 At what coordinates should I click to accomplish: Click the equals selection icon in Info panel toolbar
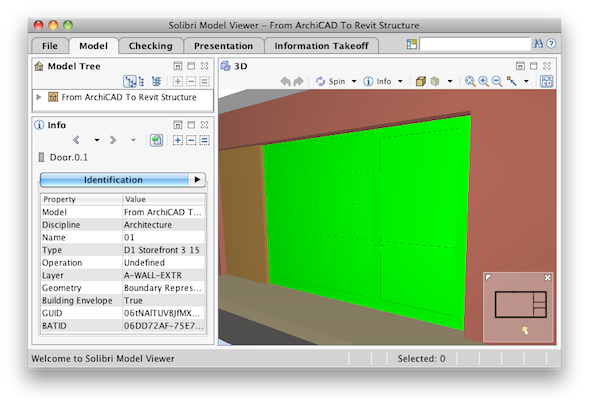[204, 140]
